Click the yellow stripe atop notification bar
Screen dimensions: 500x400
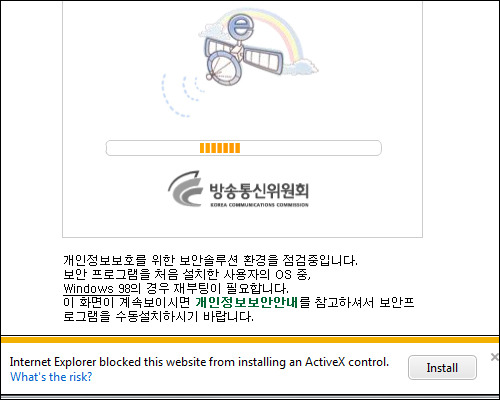click(x=250, y=340)
